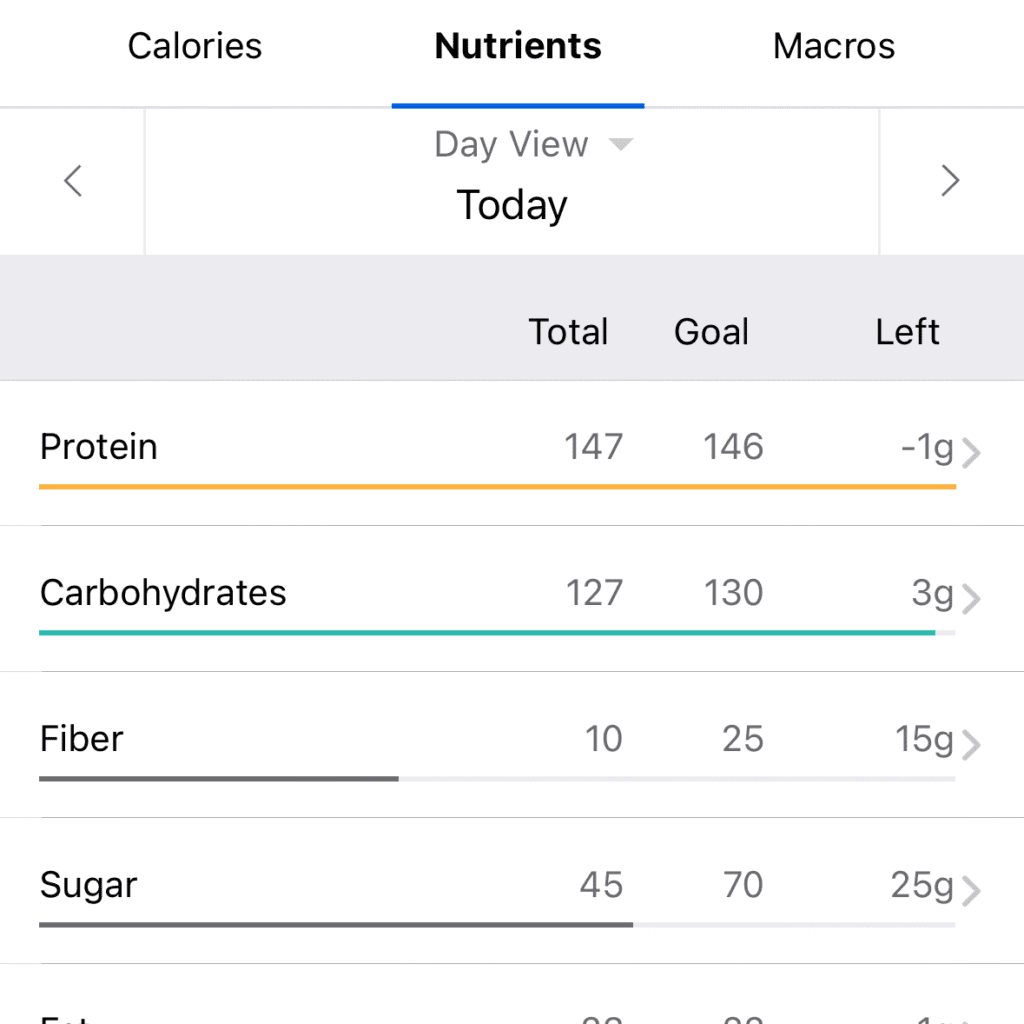Image resolution: width=1024 pixels, height=1024 pixels.
Task: Select the Fiber row label
Action: 81,739
